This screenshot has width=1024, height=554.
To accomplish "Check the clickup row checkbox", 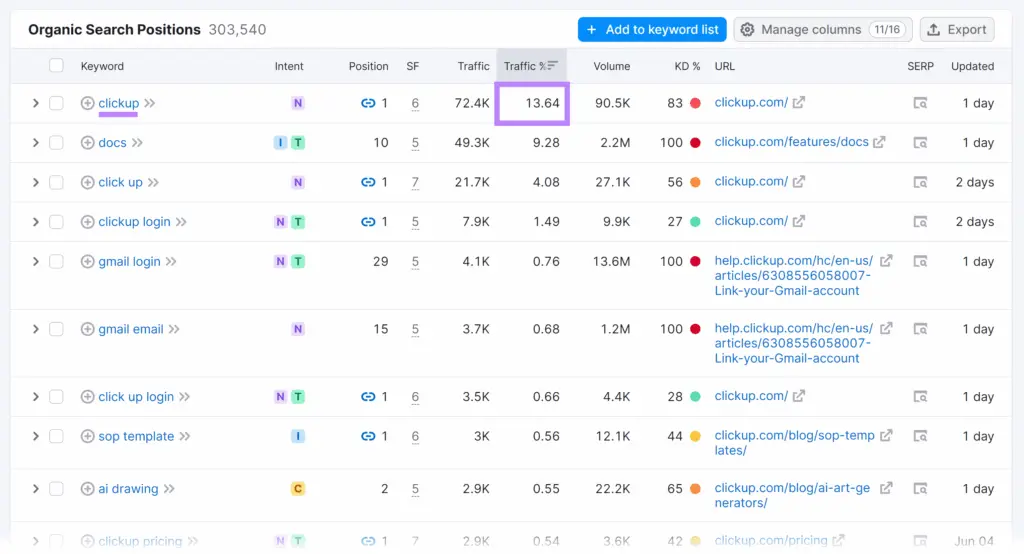I will point(56,103).
